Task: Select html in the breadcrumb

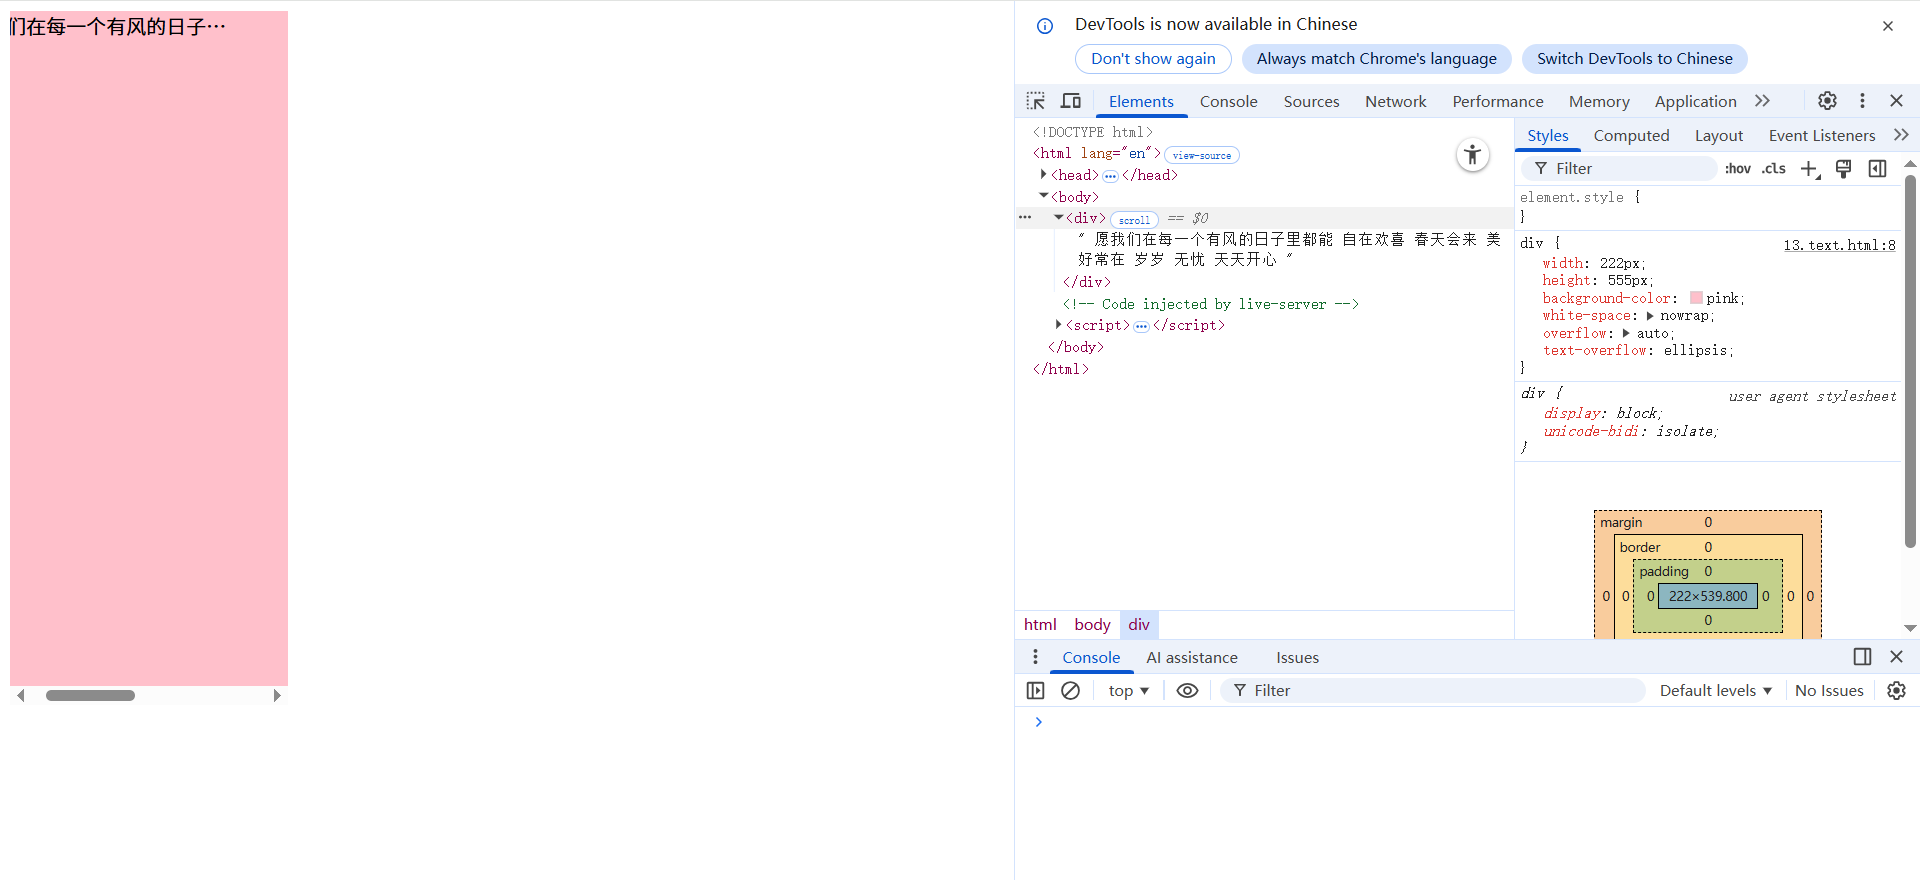Action: [x=1040, y=624]
